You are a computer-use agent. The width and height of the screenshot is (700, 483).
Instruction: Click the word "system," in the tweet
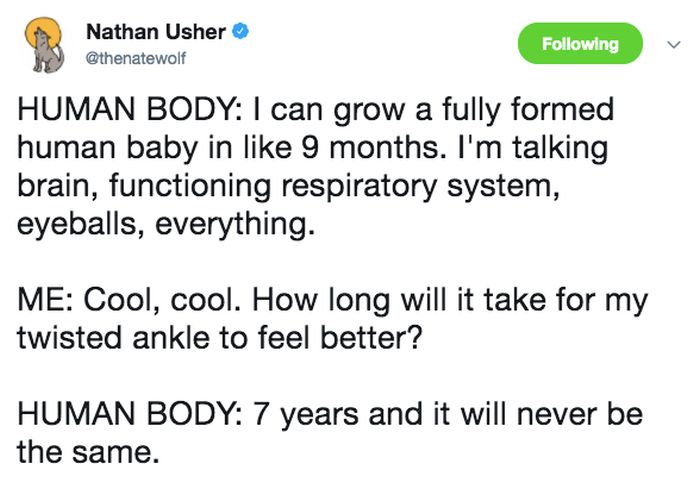point(503,187)
